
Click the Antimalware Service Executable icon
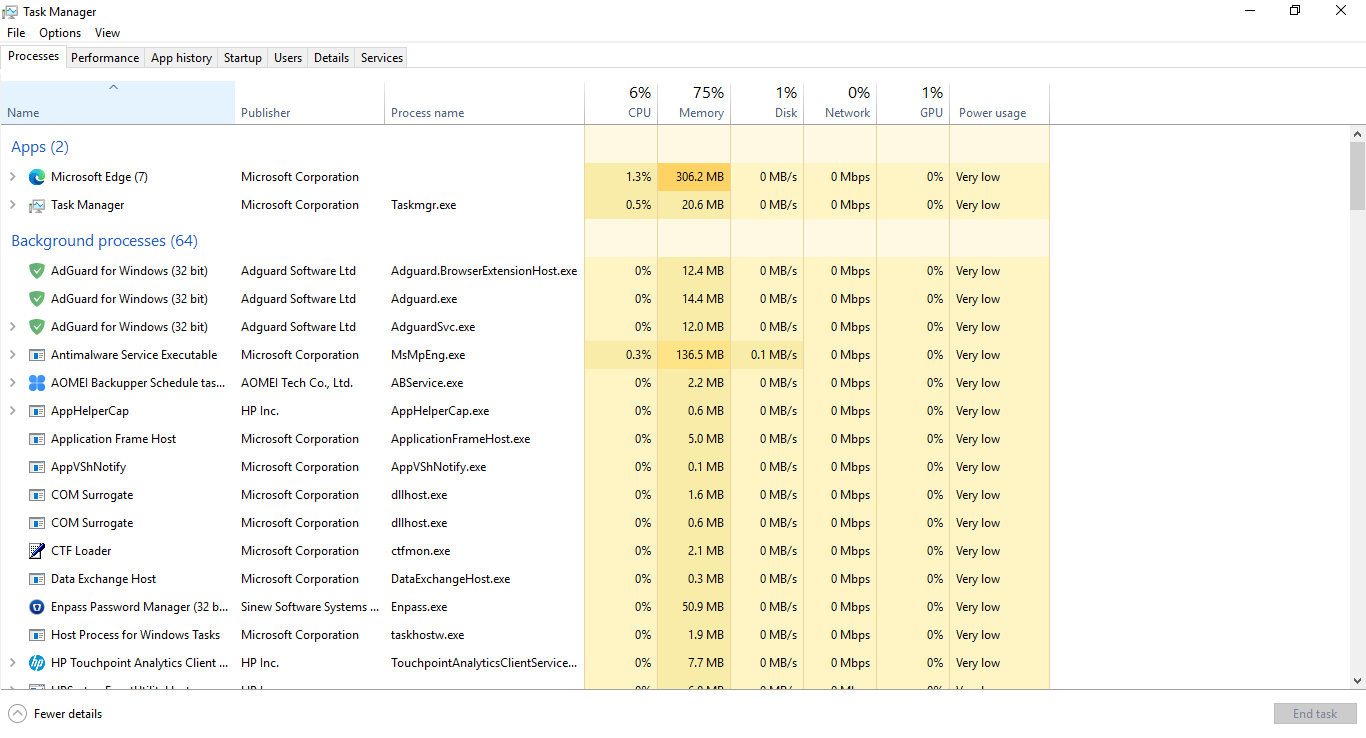click(x=37, y=355)
